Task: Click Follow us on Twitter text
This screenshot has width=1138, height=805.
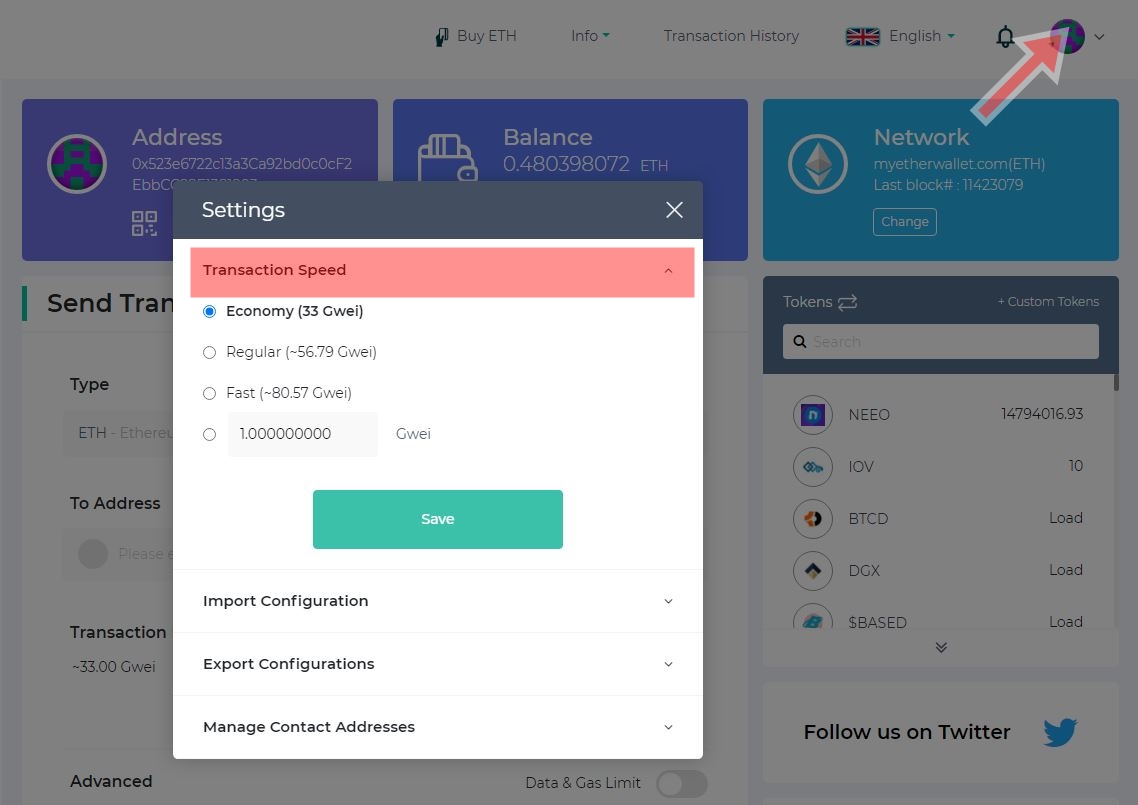Action: click(x=906, y=732)
